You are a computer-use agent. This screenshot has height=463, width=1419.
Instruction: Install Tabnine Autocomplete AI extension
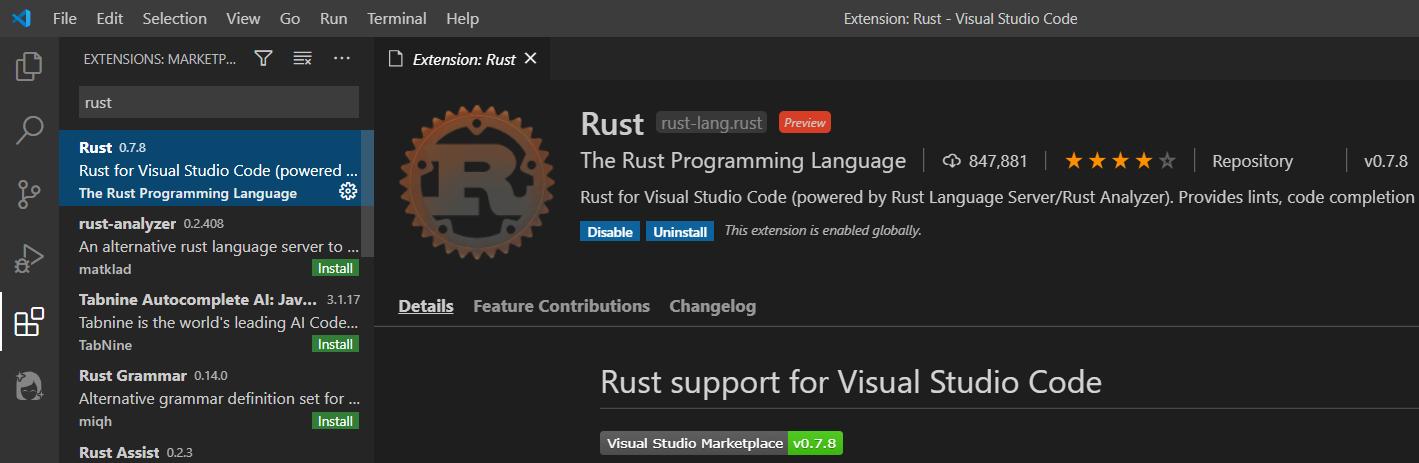[335, 344]
